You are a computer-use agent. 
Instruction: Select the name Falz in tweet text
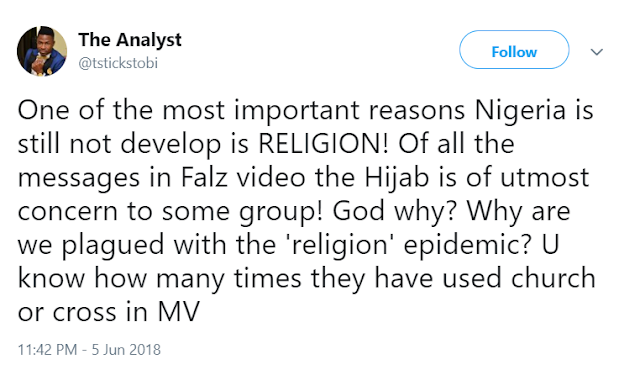[x=204, y=177]
